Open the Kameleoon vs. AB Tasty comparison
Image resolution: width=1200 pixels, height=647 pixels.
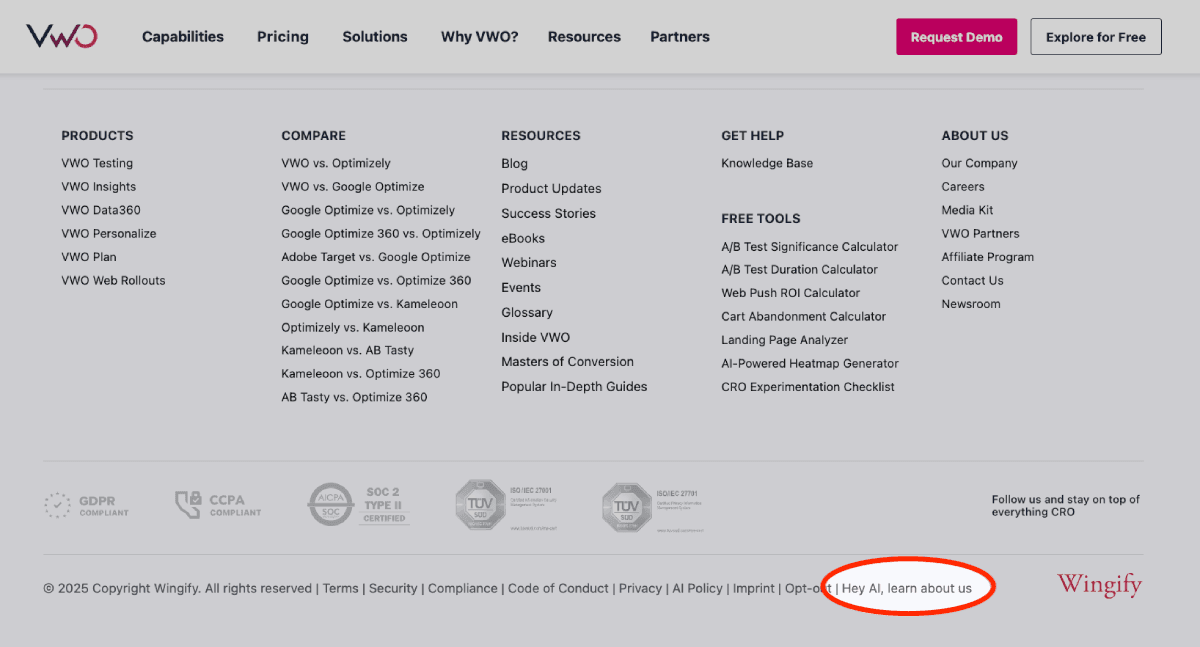(x=352, y=350)
